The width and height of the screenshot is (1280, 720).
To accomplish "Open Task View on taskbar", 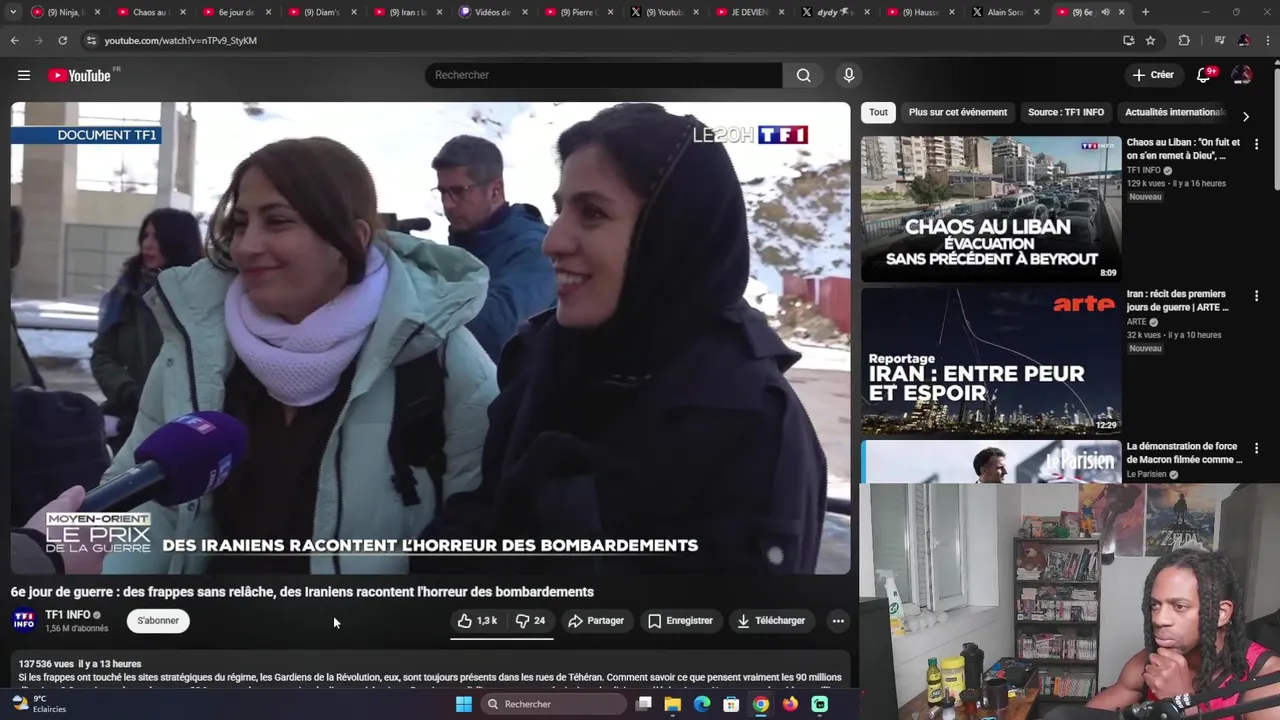I will tap(644, 704).
